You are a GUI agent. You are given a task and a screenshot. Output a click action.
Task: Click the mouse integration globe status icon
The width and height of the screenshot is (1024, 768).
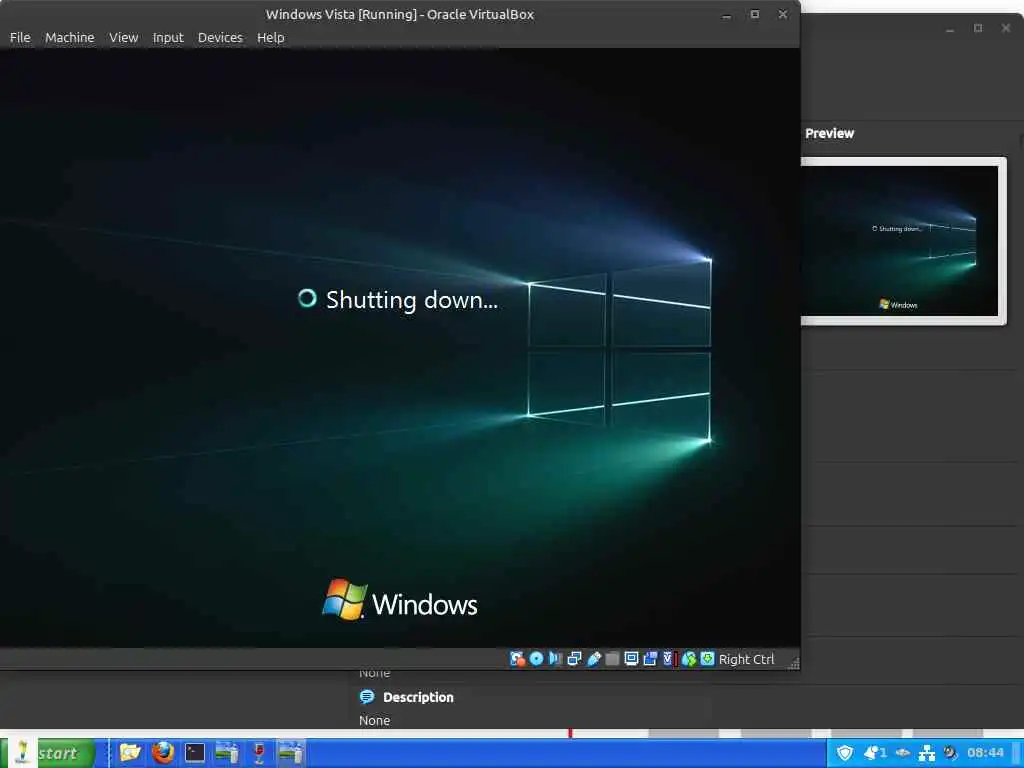[688, 659]
